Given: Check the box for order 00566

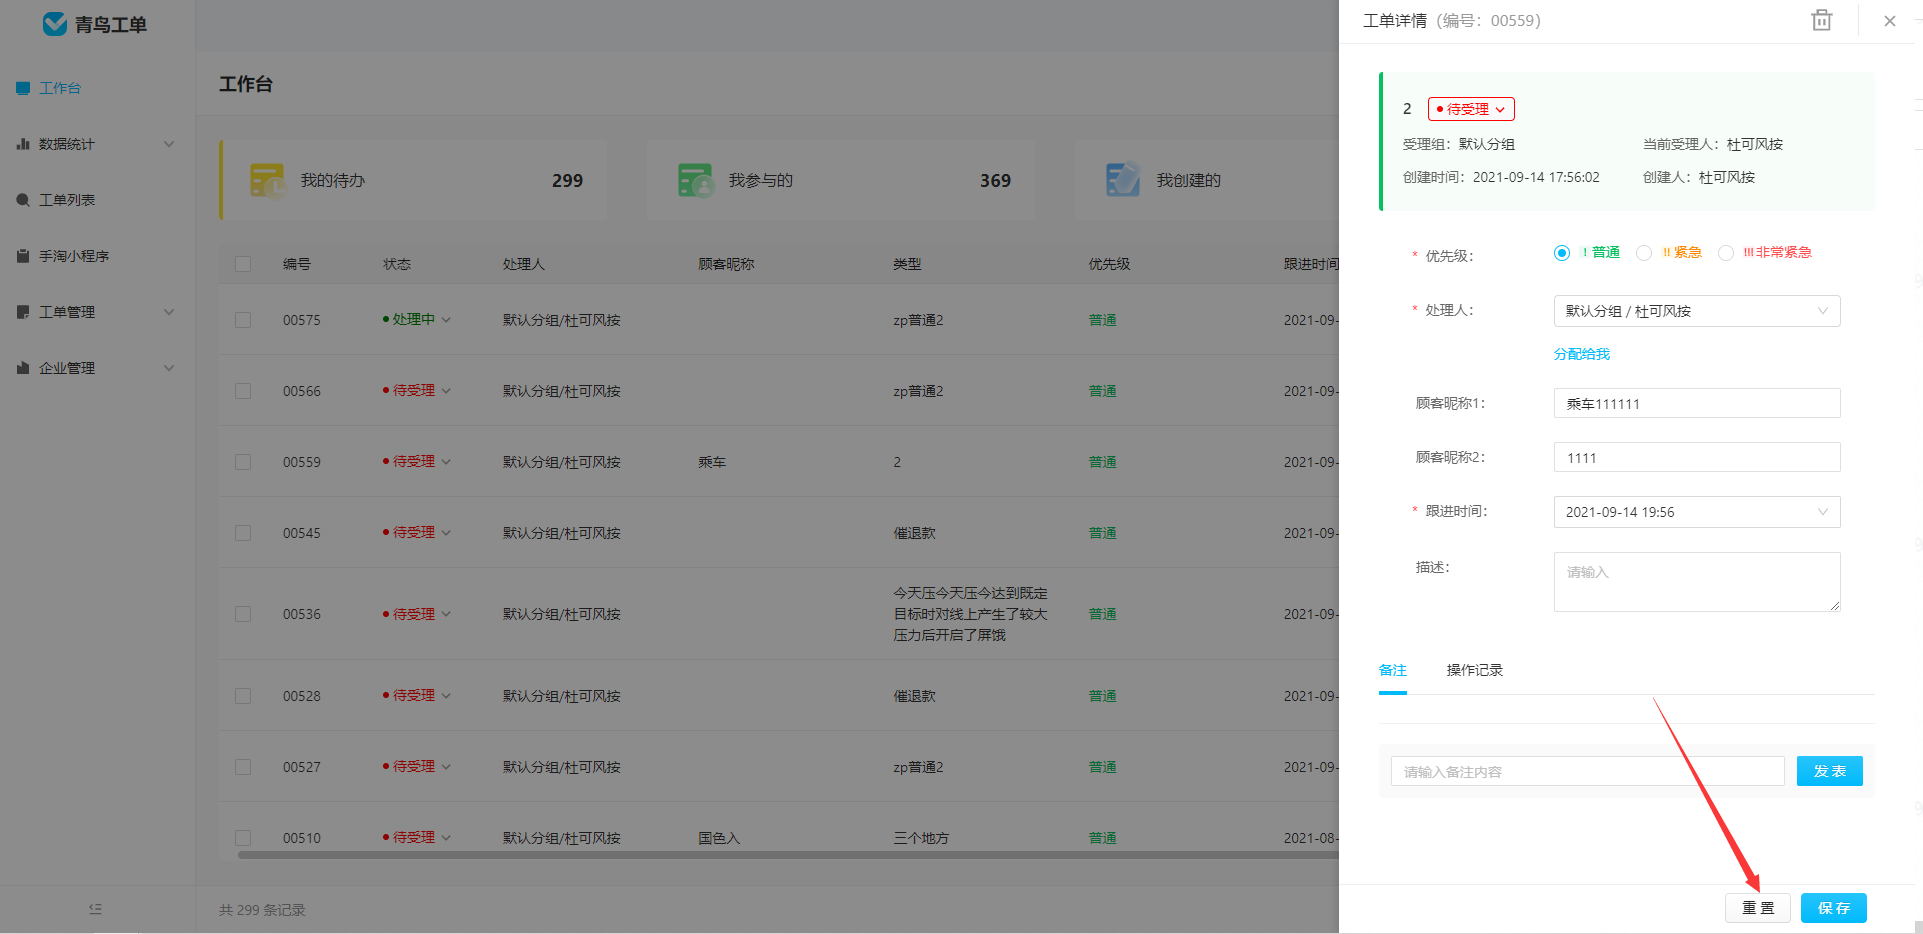Looking at the screenshot, I should tap(243, 391).
